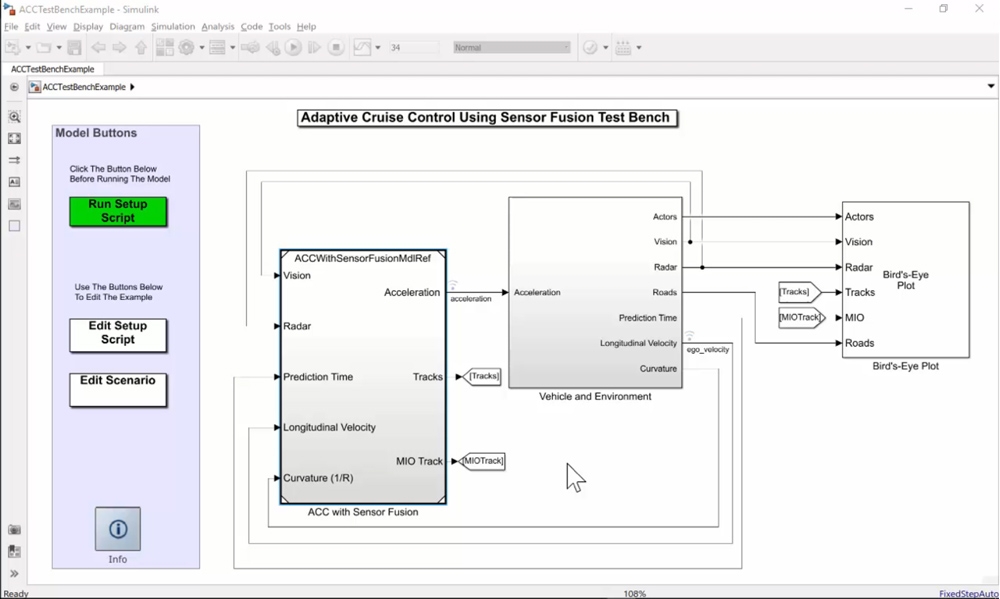Click the Fast Restart toolbar icon
This screenshot has width=1000, height=599.
250,47
